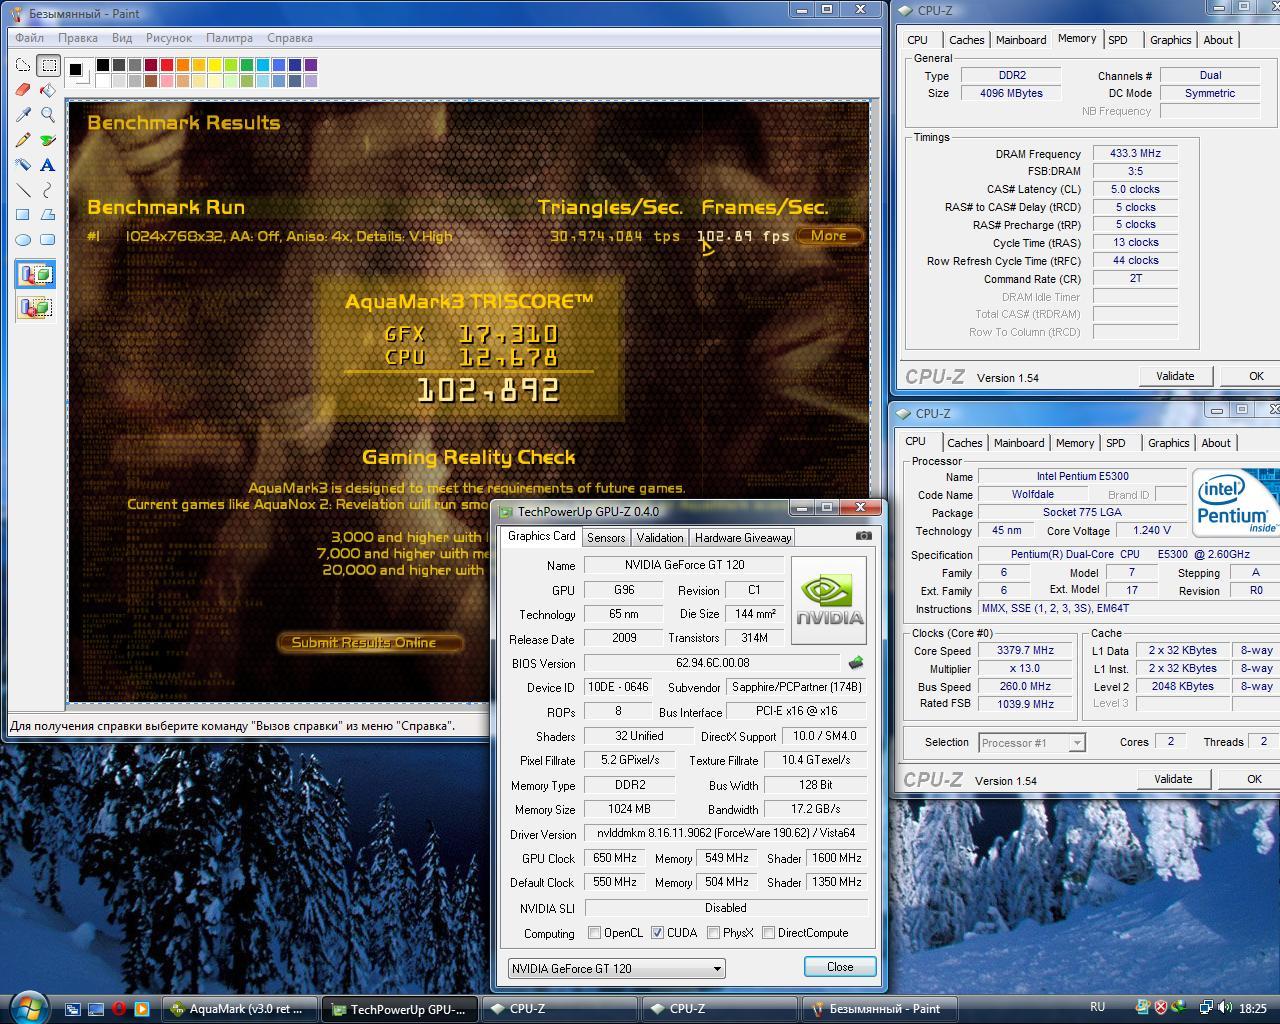Open the Вид menu in Paint
Image resolution: width=1280 pixels, height=1024 pixels.
pos(122,38)
